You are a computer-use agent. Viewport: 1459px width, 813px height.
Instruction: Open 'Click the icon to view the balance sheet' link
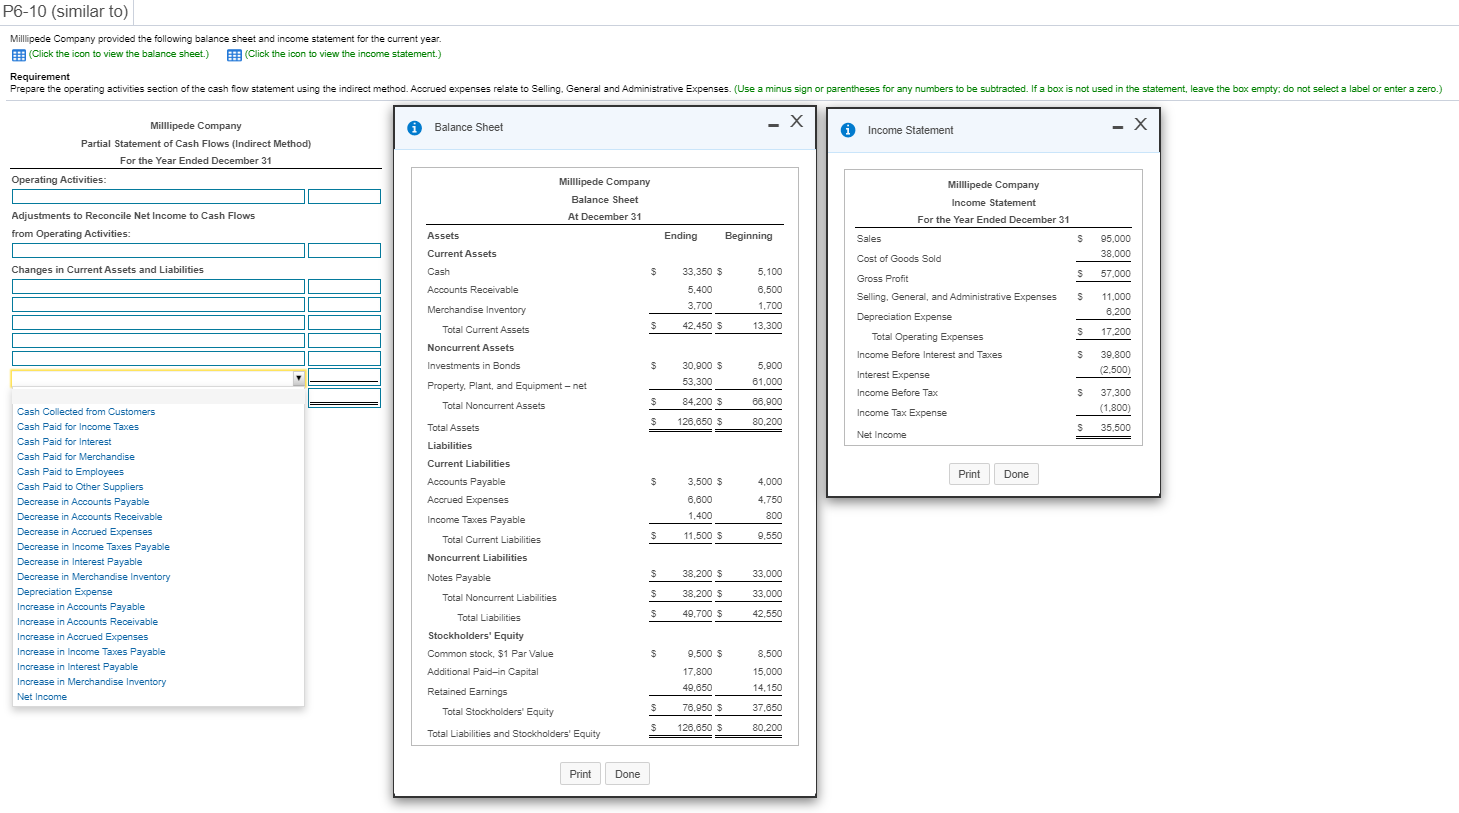click(x=119, y=54)
